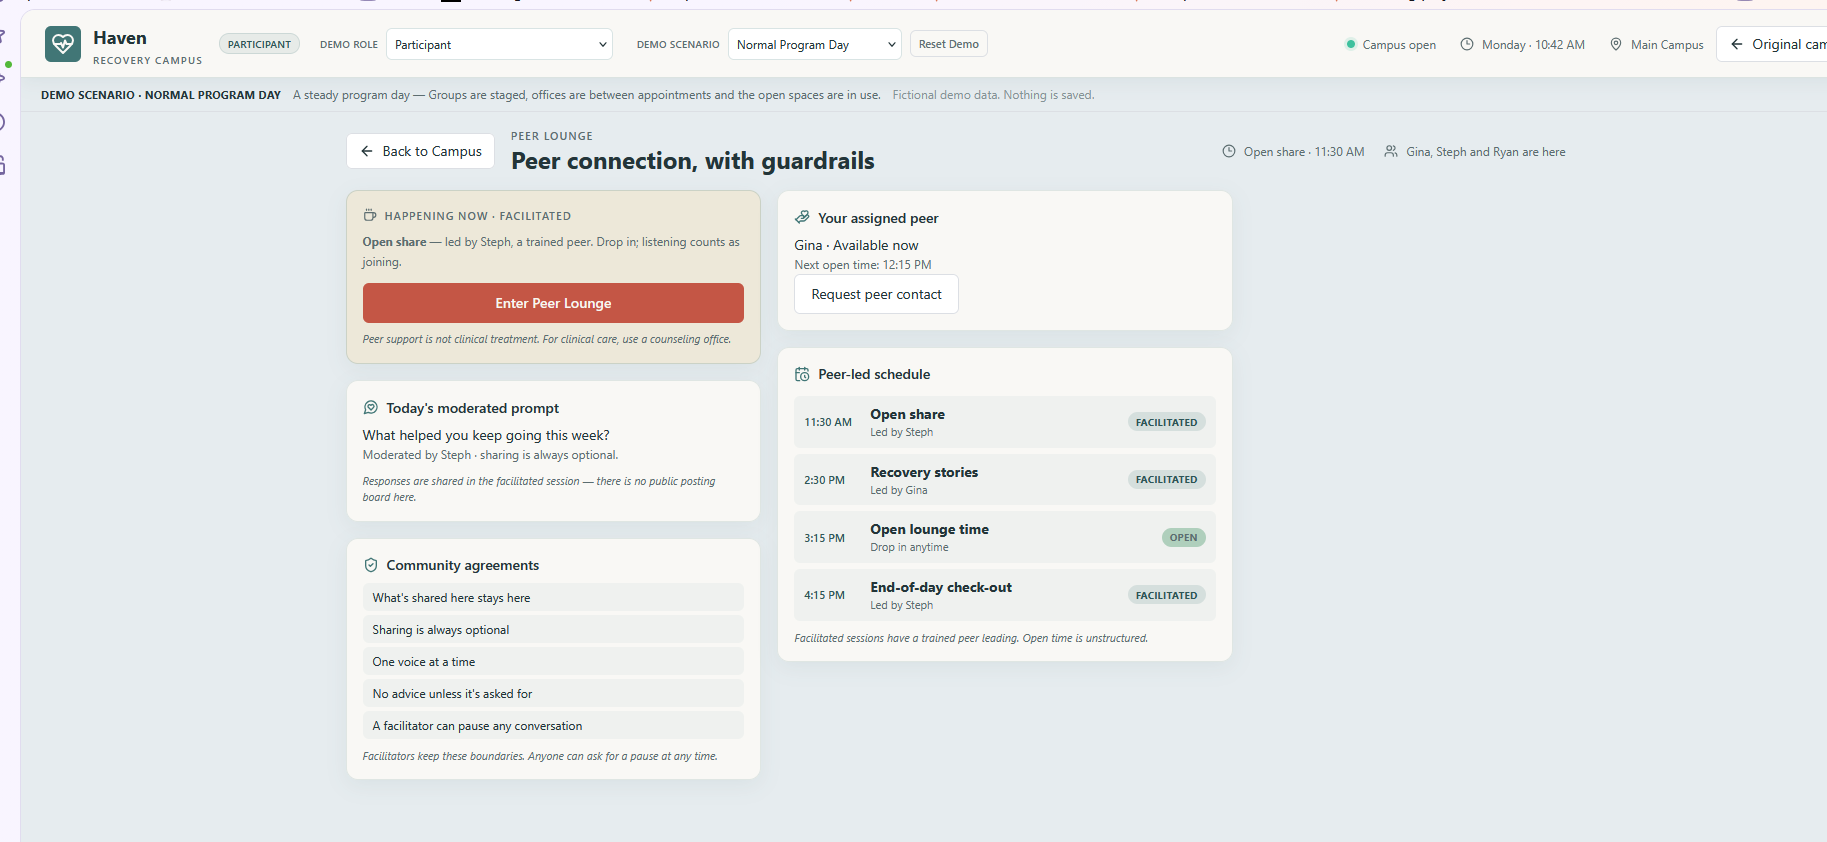The width and height of the screenshot is (1827, 842).
Task: Click the clock icon beside Open share 11:30 AM
Action: coord(1229,151)
